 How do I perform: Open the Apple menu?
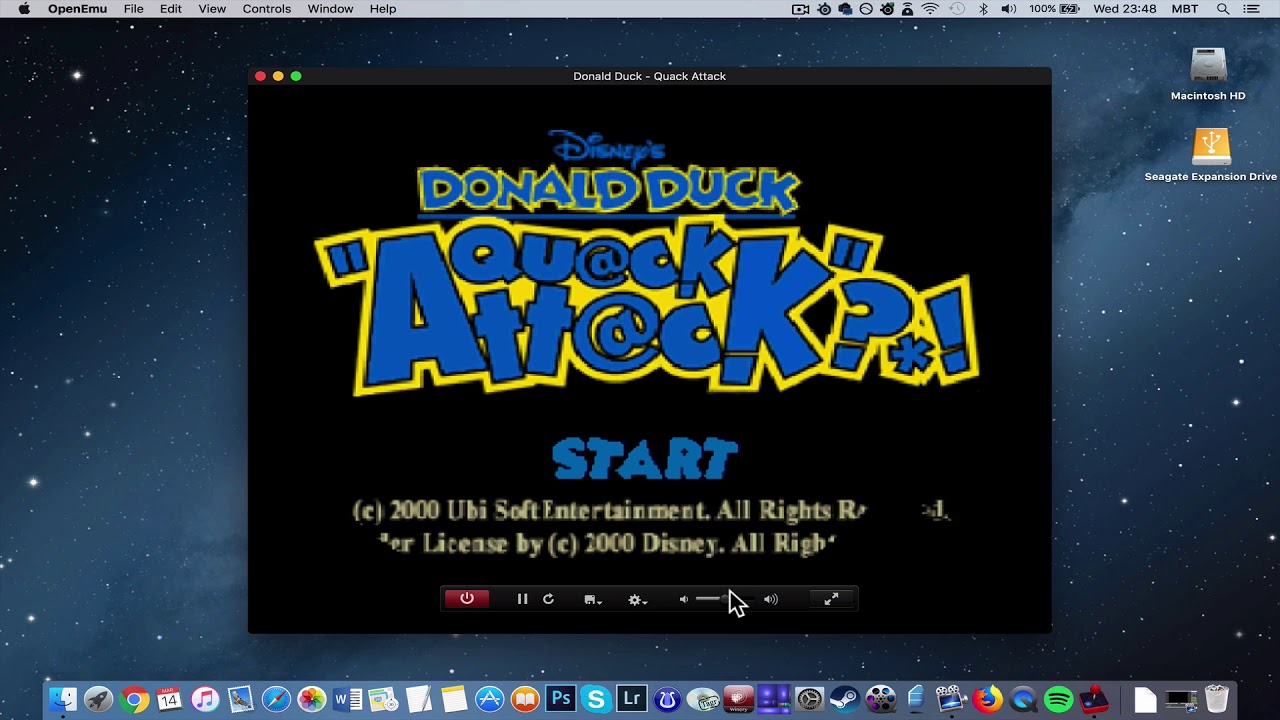(x=24, y=9)
